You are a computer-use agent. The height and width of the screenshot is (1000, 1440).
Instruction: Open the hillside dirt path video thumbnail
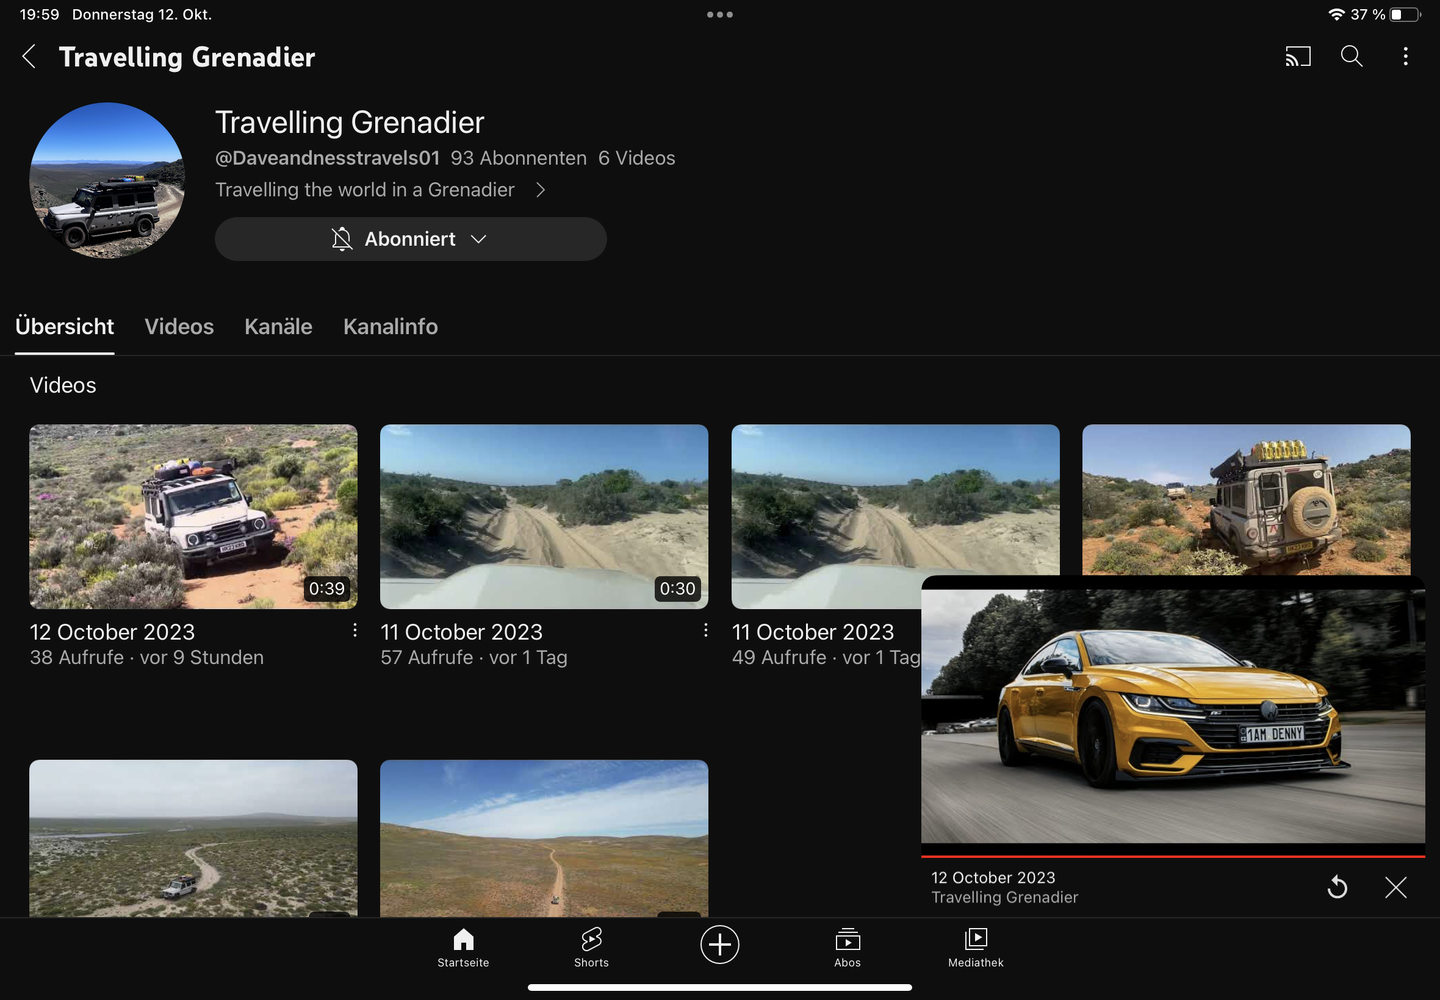tap(544, 838)
